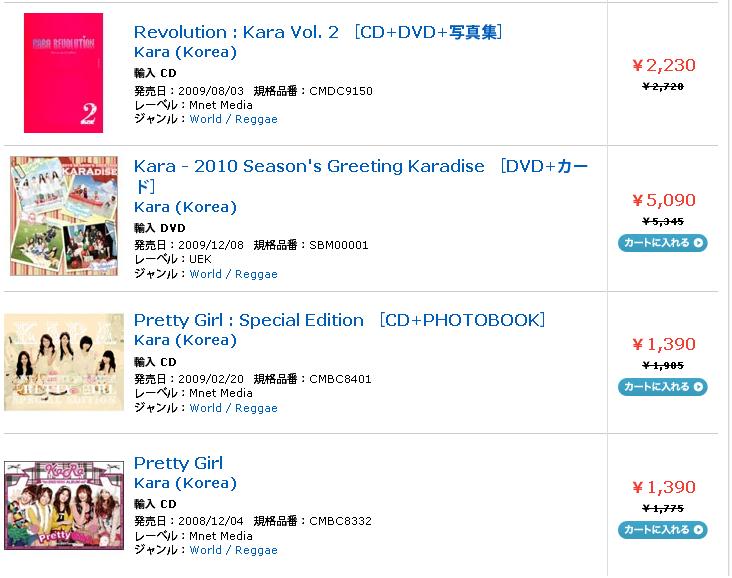Image resolution: width=732 pixels, height=578 pixels.
Task: Add Pretty Girl Special Edition to cart
Action: tap(663, 387)
